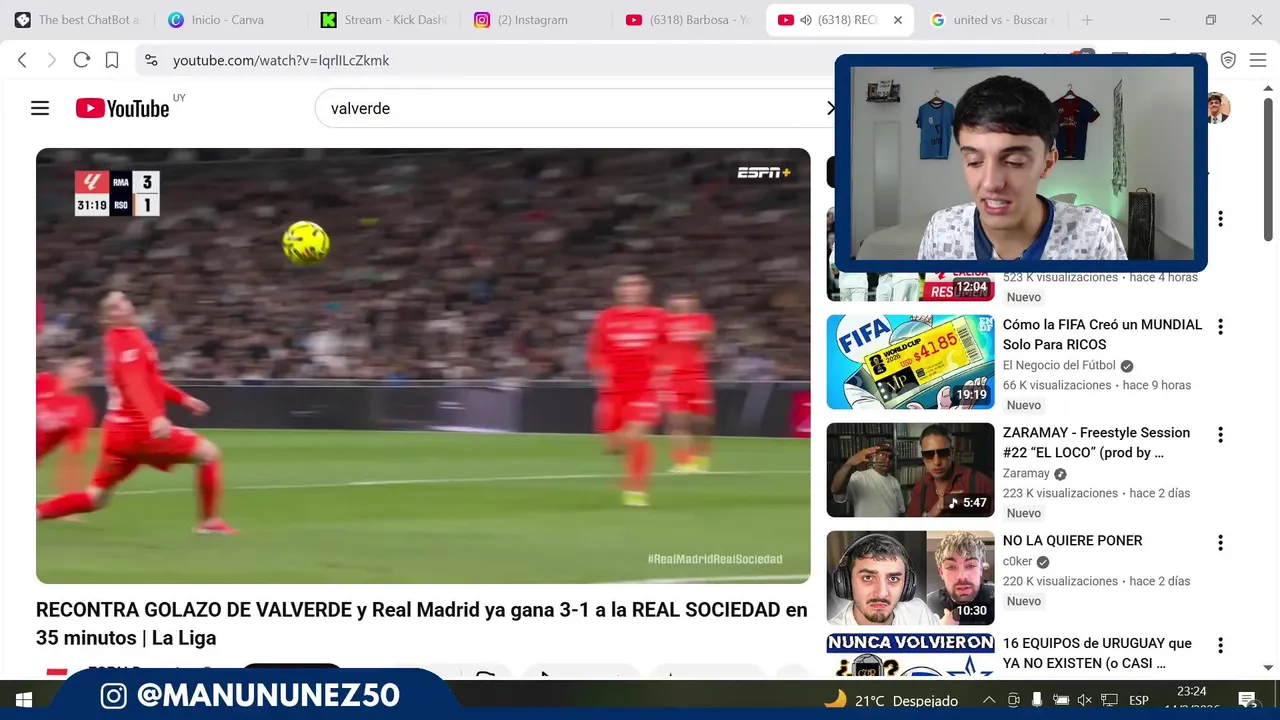The width and height of the screenshot is (1280, 720).
Task: Open more options for the first recommended video
Action: point(1220,219)
